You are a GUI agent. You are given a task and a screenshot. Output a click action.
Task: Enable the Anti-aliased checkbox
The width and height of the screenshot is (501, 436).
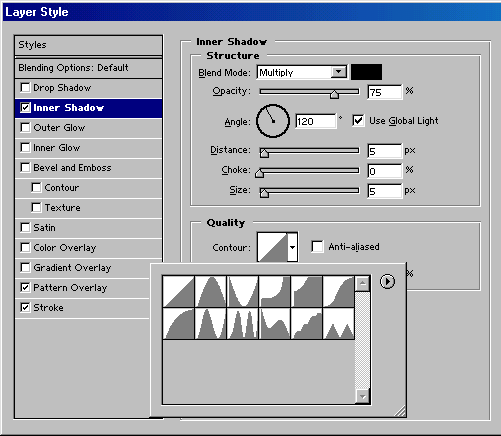click(x=317, y=247)
